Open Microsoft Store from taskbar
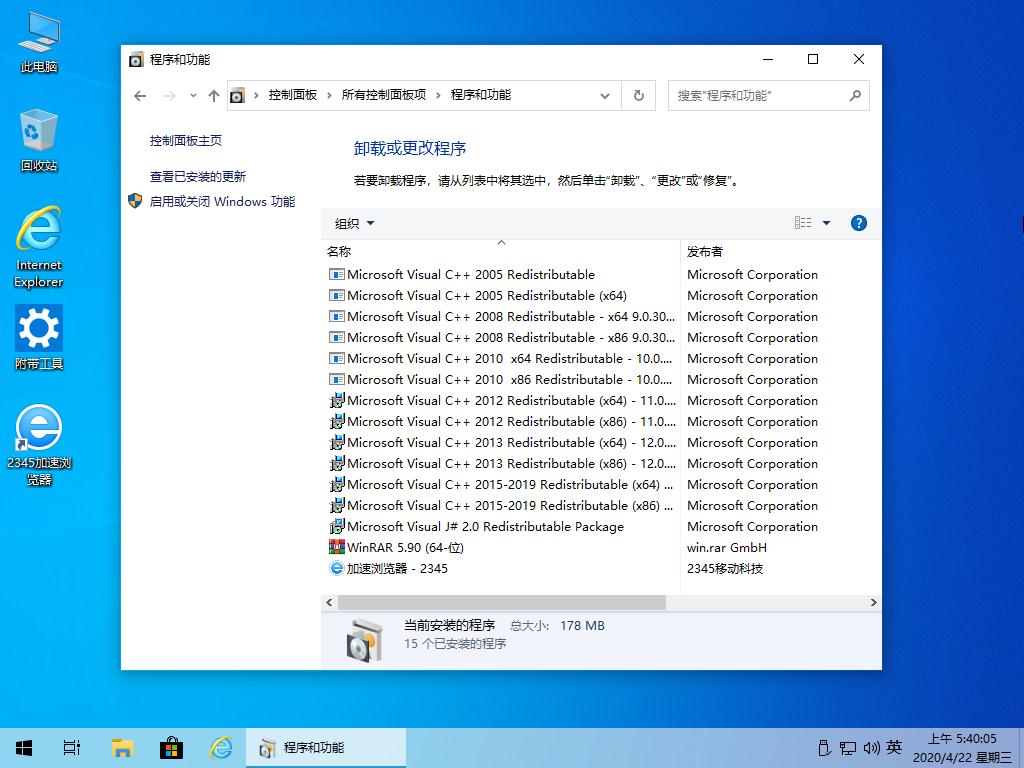The image size is (1024, 768). pos(171,748)
